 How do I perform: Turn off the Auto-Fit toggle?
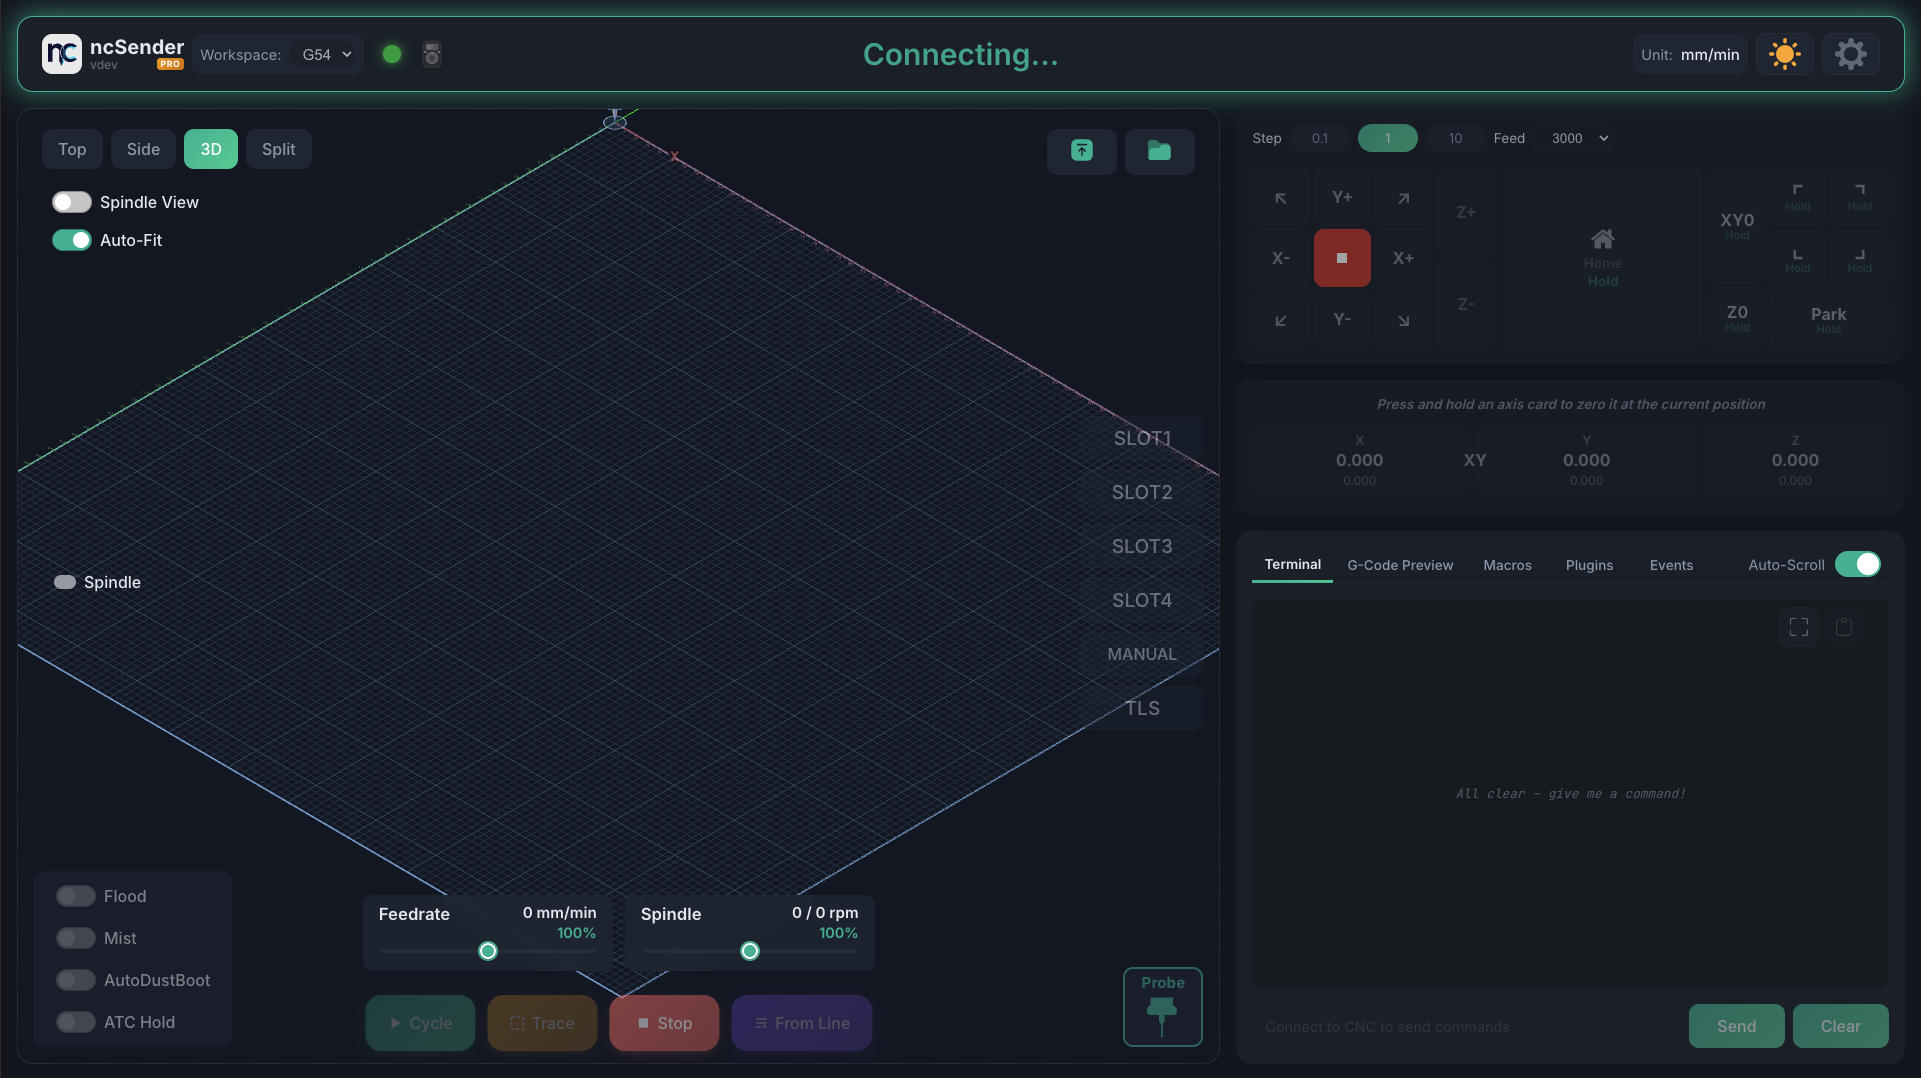click(72, 240)
